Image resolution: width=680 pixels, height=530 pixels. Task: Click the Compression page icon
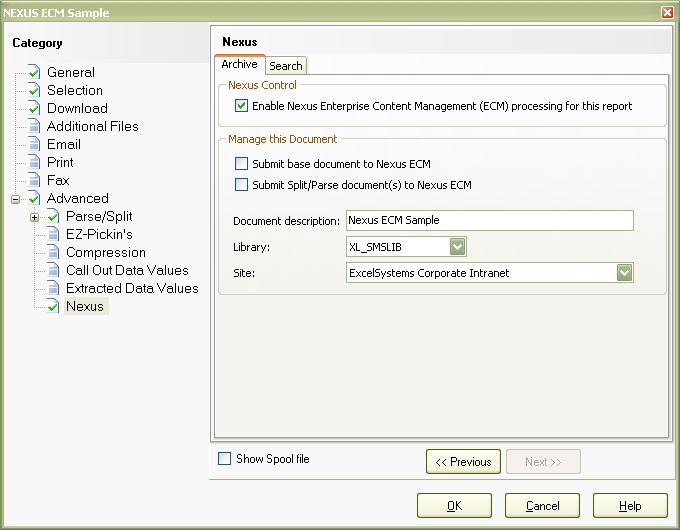coord(53,252)
